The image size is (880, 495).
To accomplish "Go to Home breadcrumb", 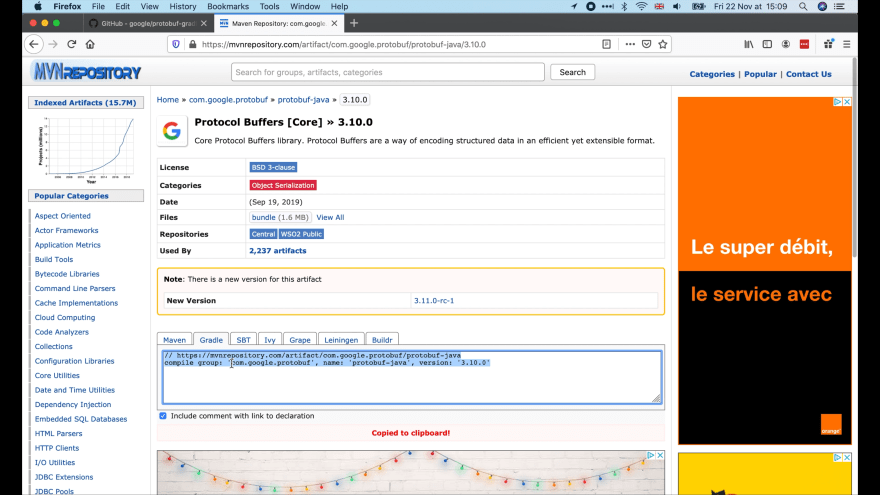I will [x=167, y=99].
